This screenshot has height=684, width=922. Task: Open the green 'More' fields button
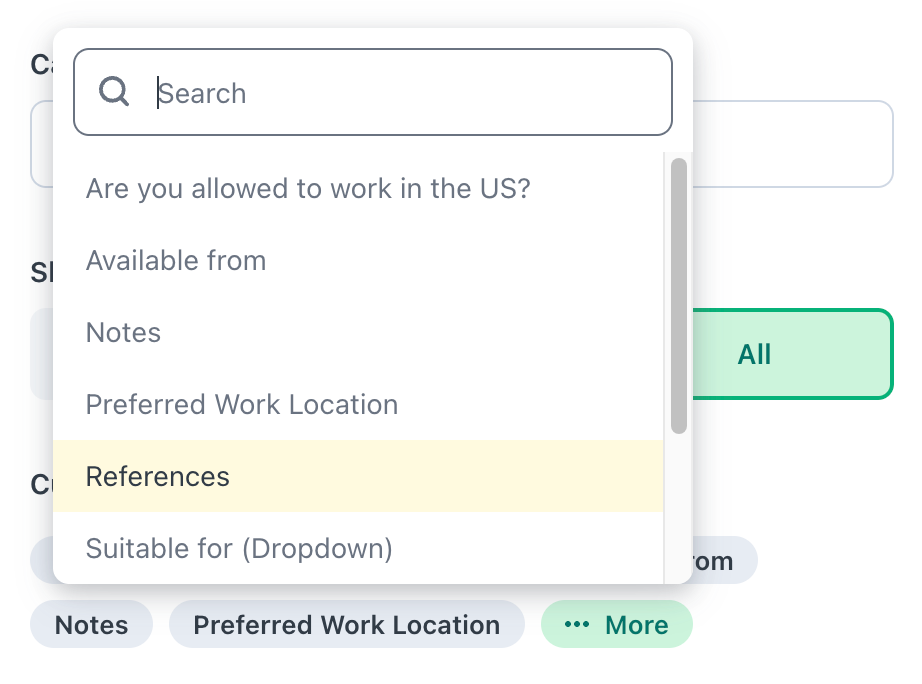coord(617,625)
